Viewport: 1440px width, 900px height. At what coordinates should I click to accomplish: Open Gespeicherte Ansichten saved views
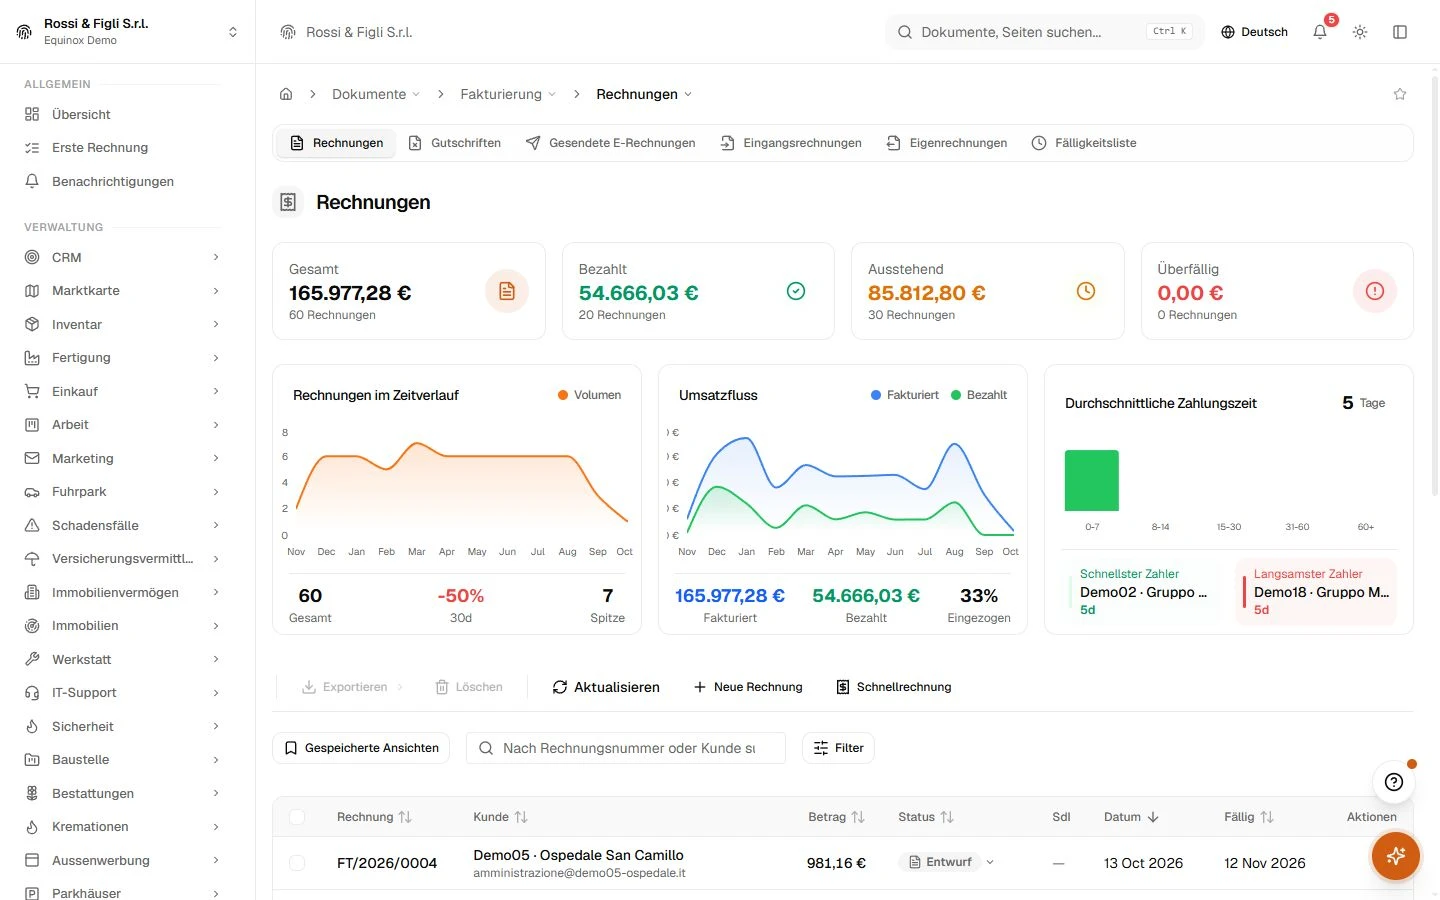(361, 748)
